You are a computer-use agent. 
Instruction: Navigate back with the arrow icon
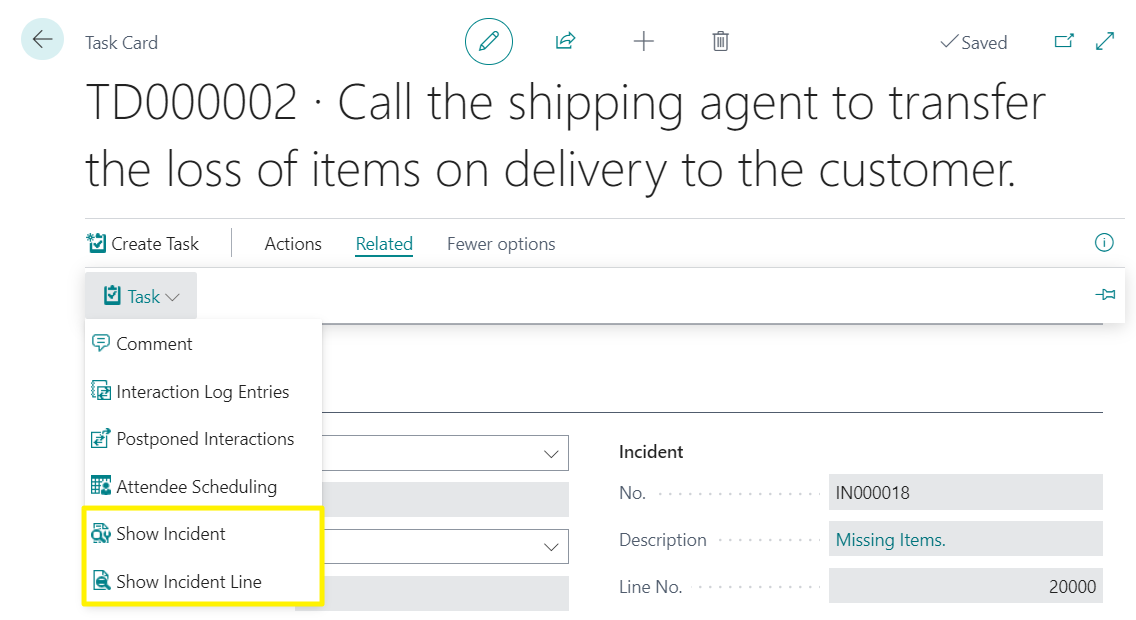pyautogui.click(x=41, y=38)
